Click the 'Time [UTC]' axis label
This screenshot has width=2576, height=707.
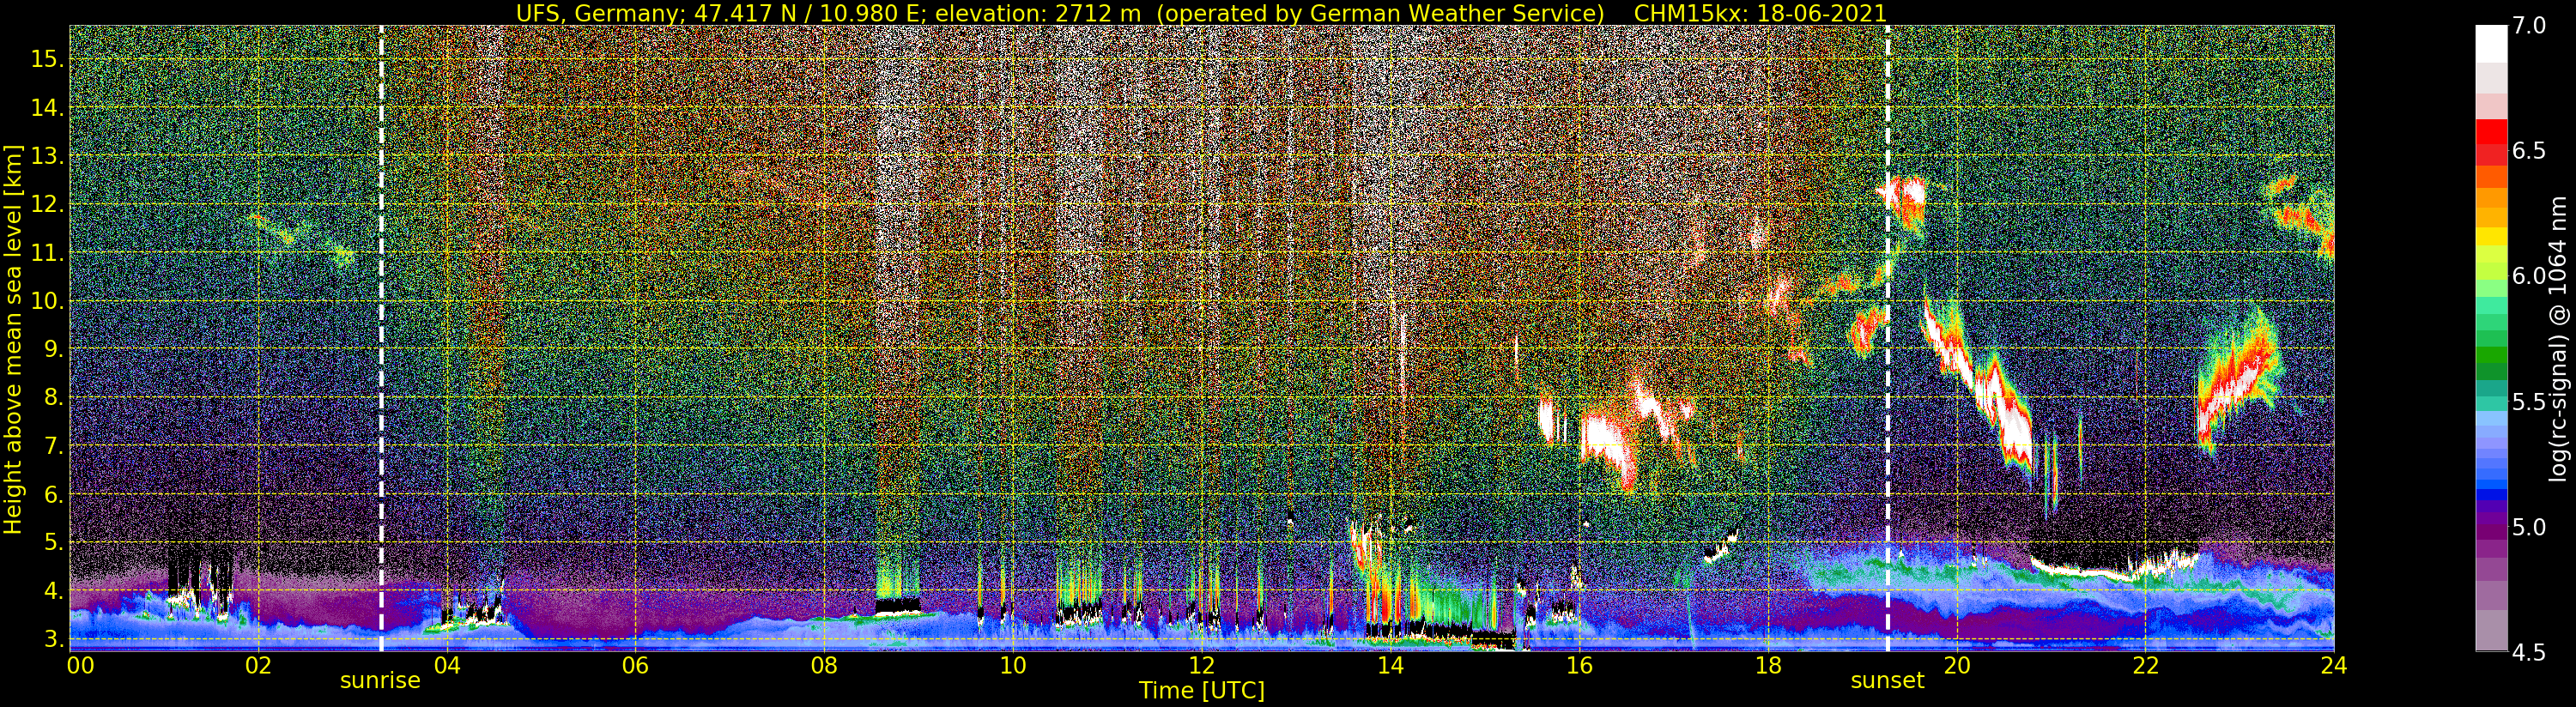1202,691
